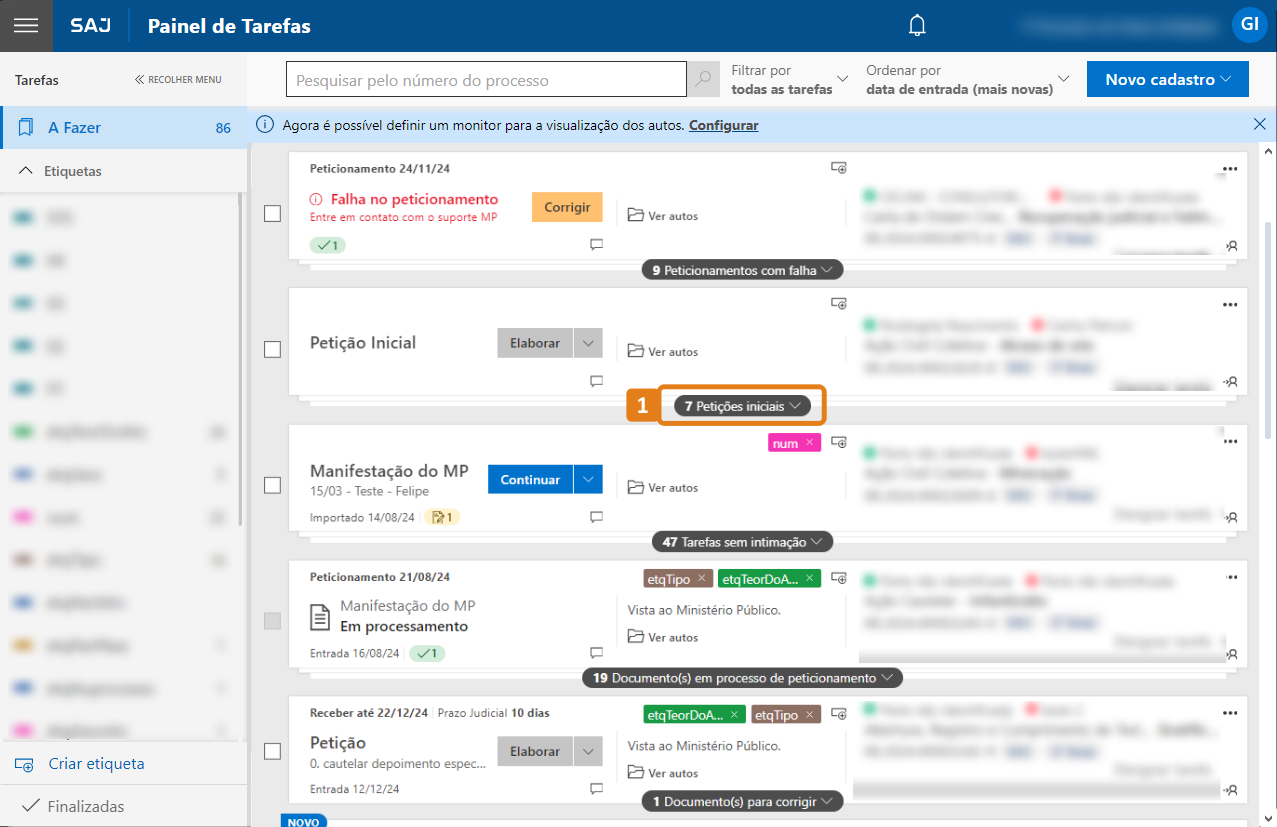1277x827 pixels.
Task: Check the Petição Inicial task checkbox
Action: click(x=272, y=349)
